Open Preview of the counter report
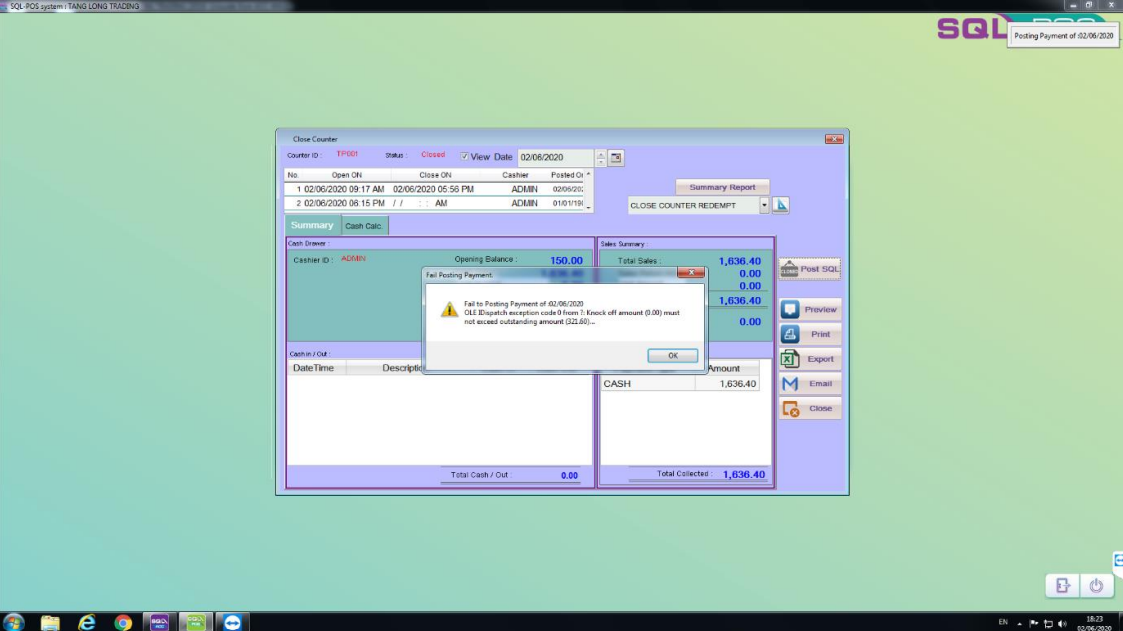This screenshot has width=1123, height=631. pos(810,310)
